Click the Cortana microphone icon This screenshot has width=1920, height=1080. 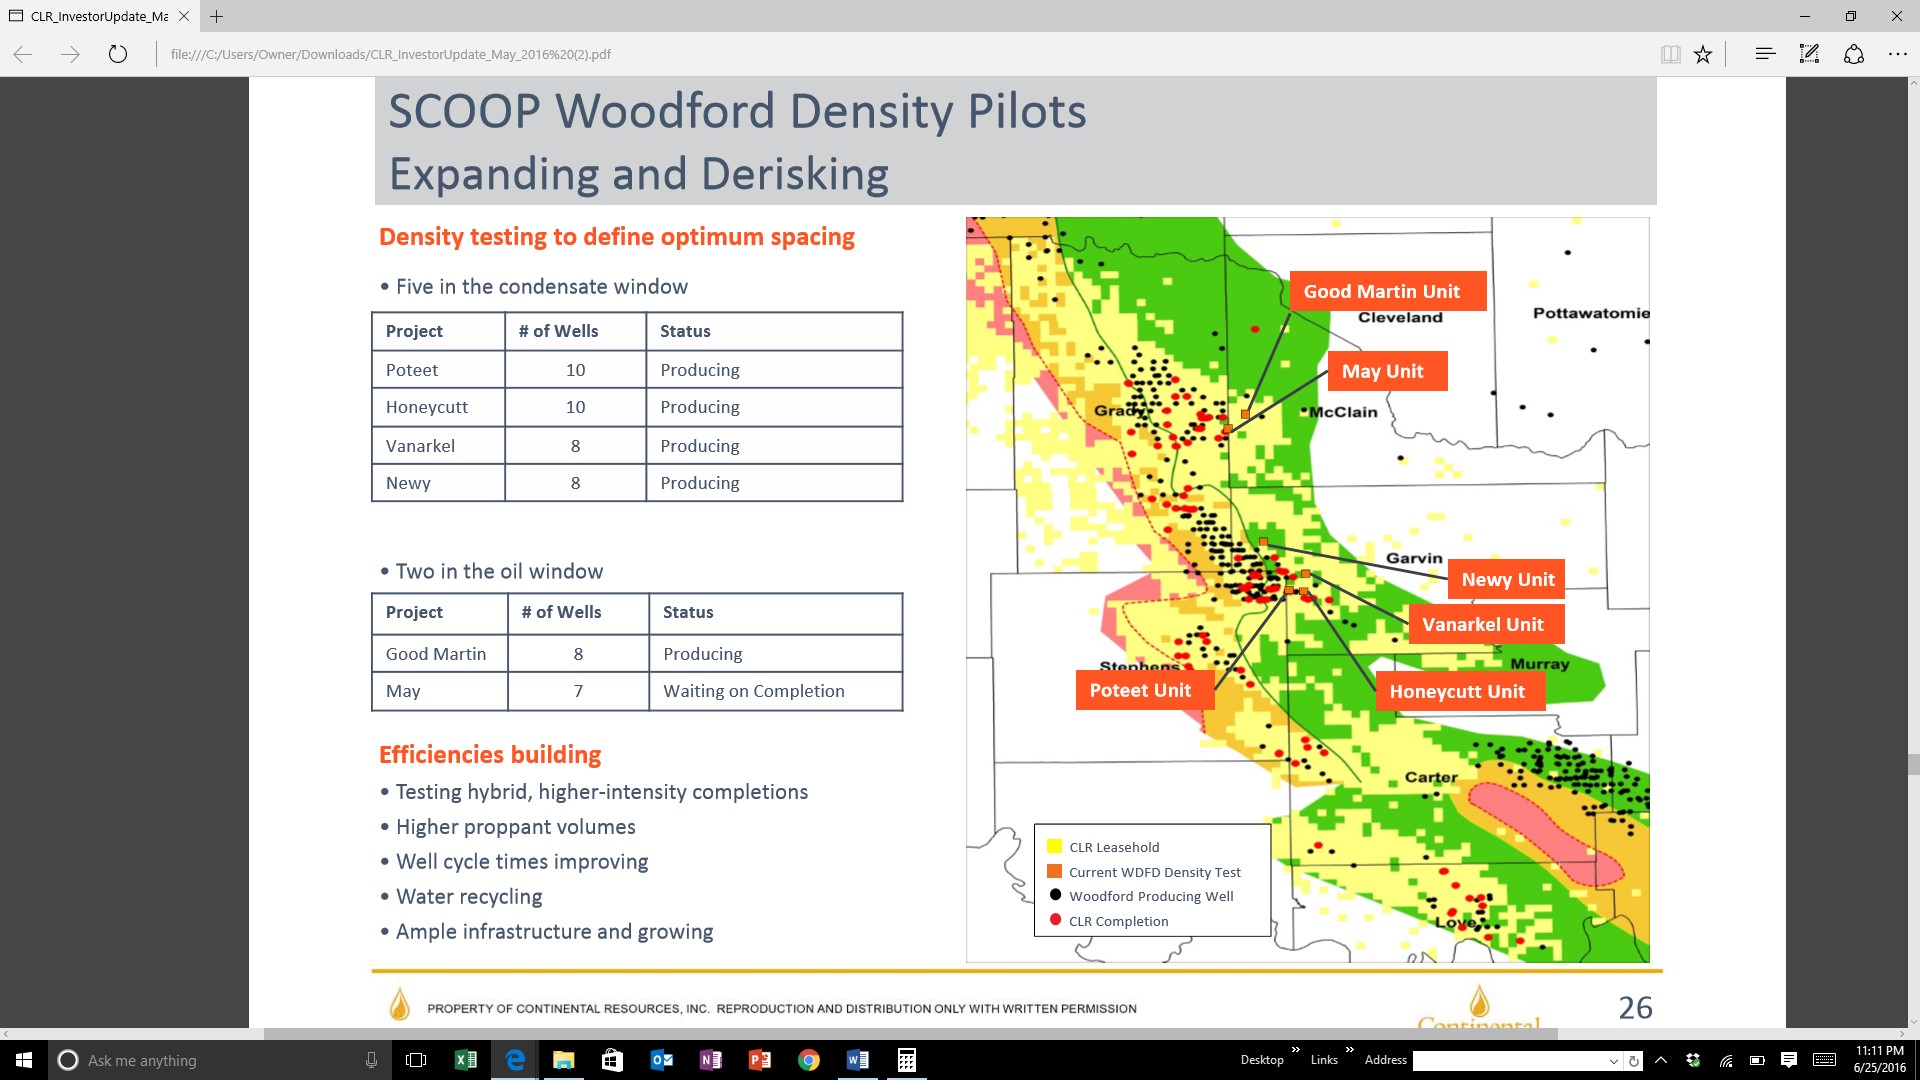pyautogui.click(x=371, y=1060)
